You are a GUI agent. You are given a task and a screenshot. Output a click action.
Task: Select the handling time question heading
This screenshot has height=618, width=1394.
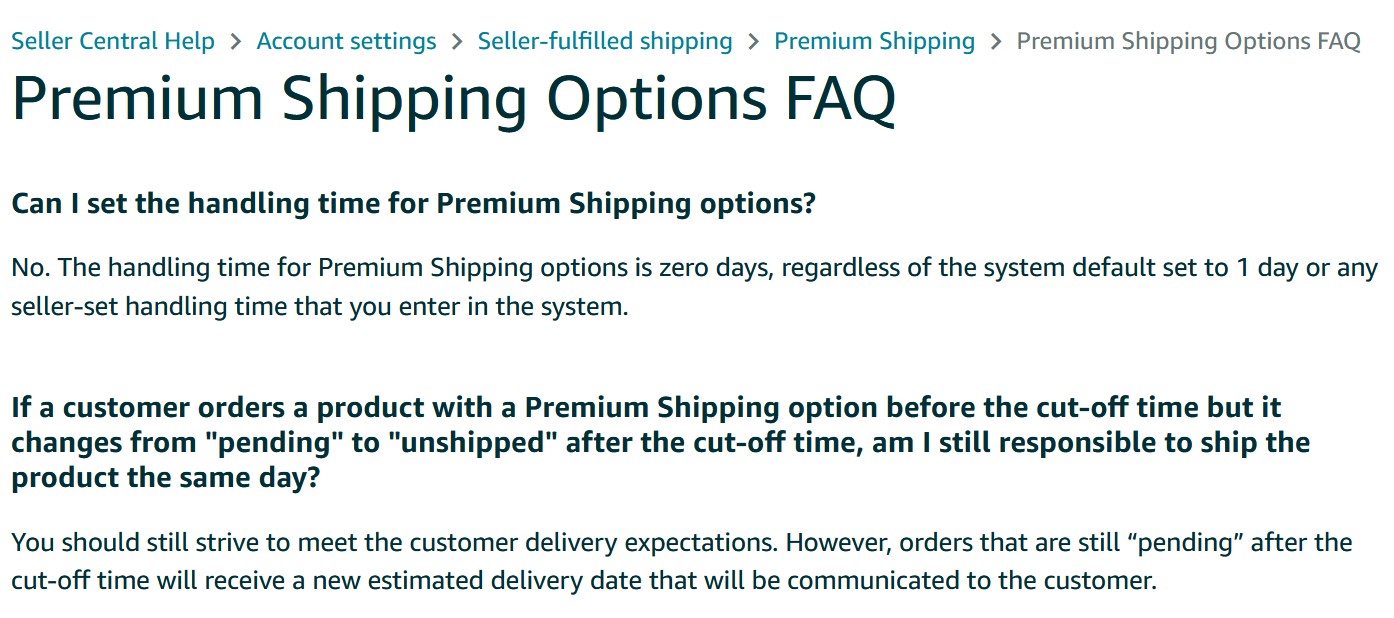(414, 204)
